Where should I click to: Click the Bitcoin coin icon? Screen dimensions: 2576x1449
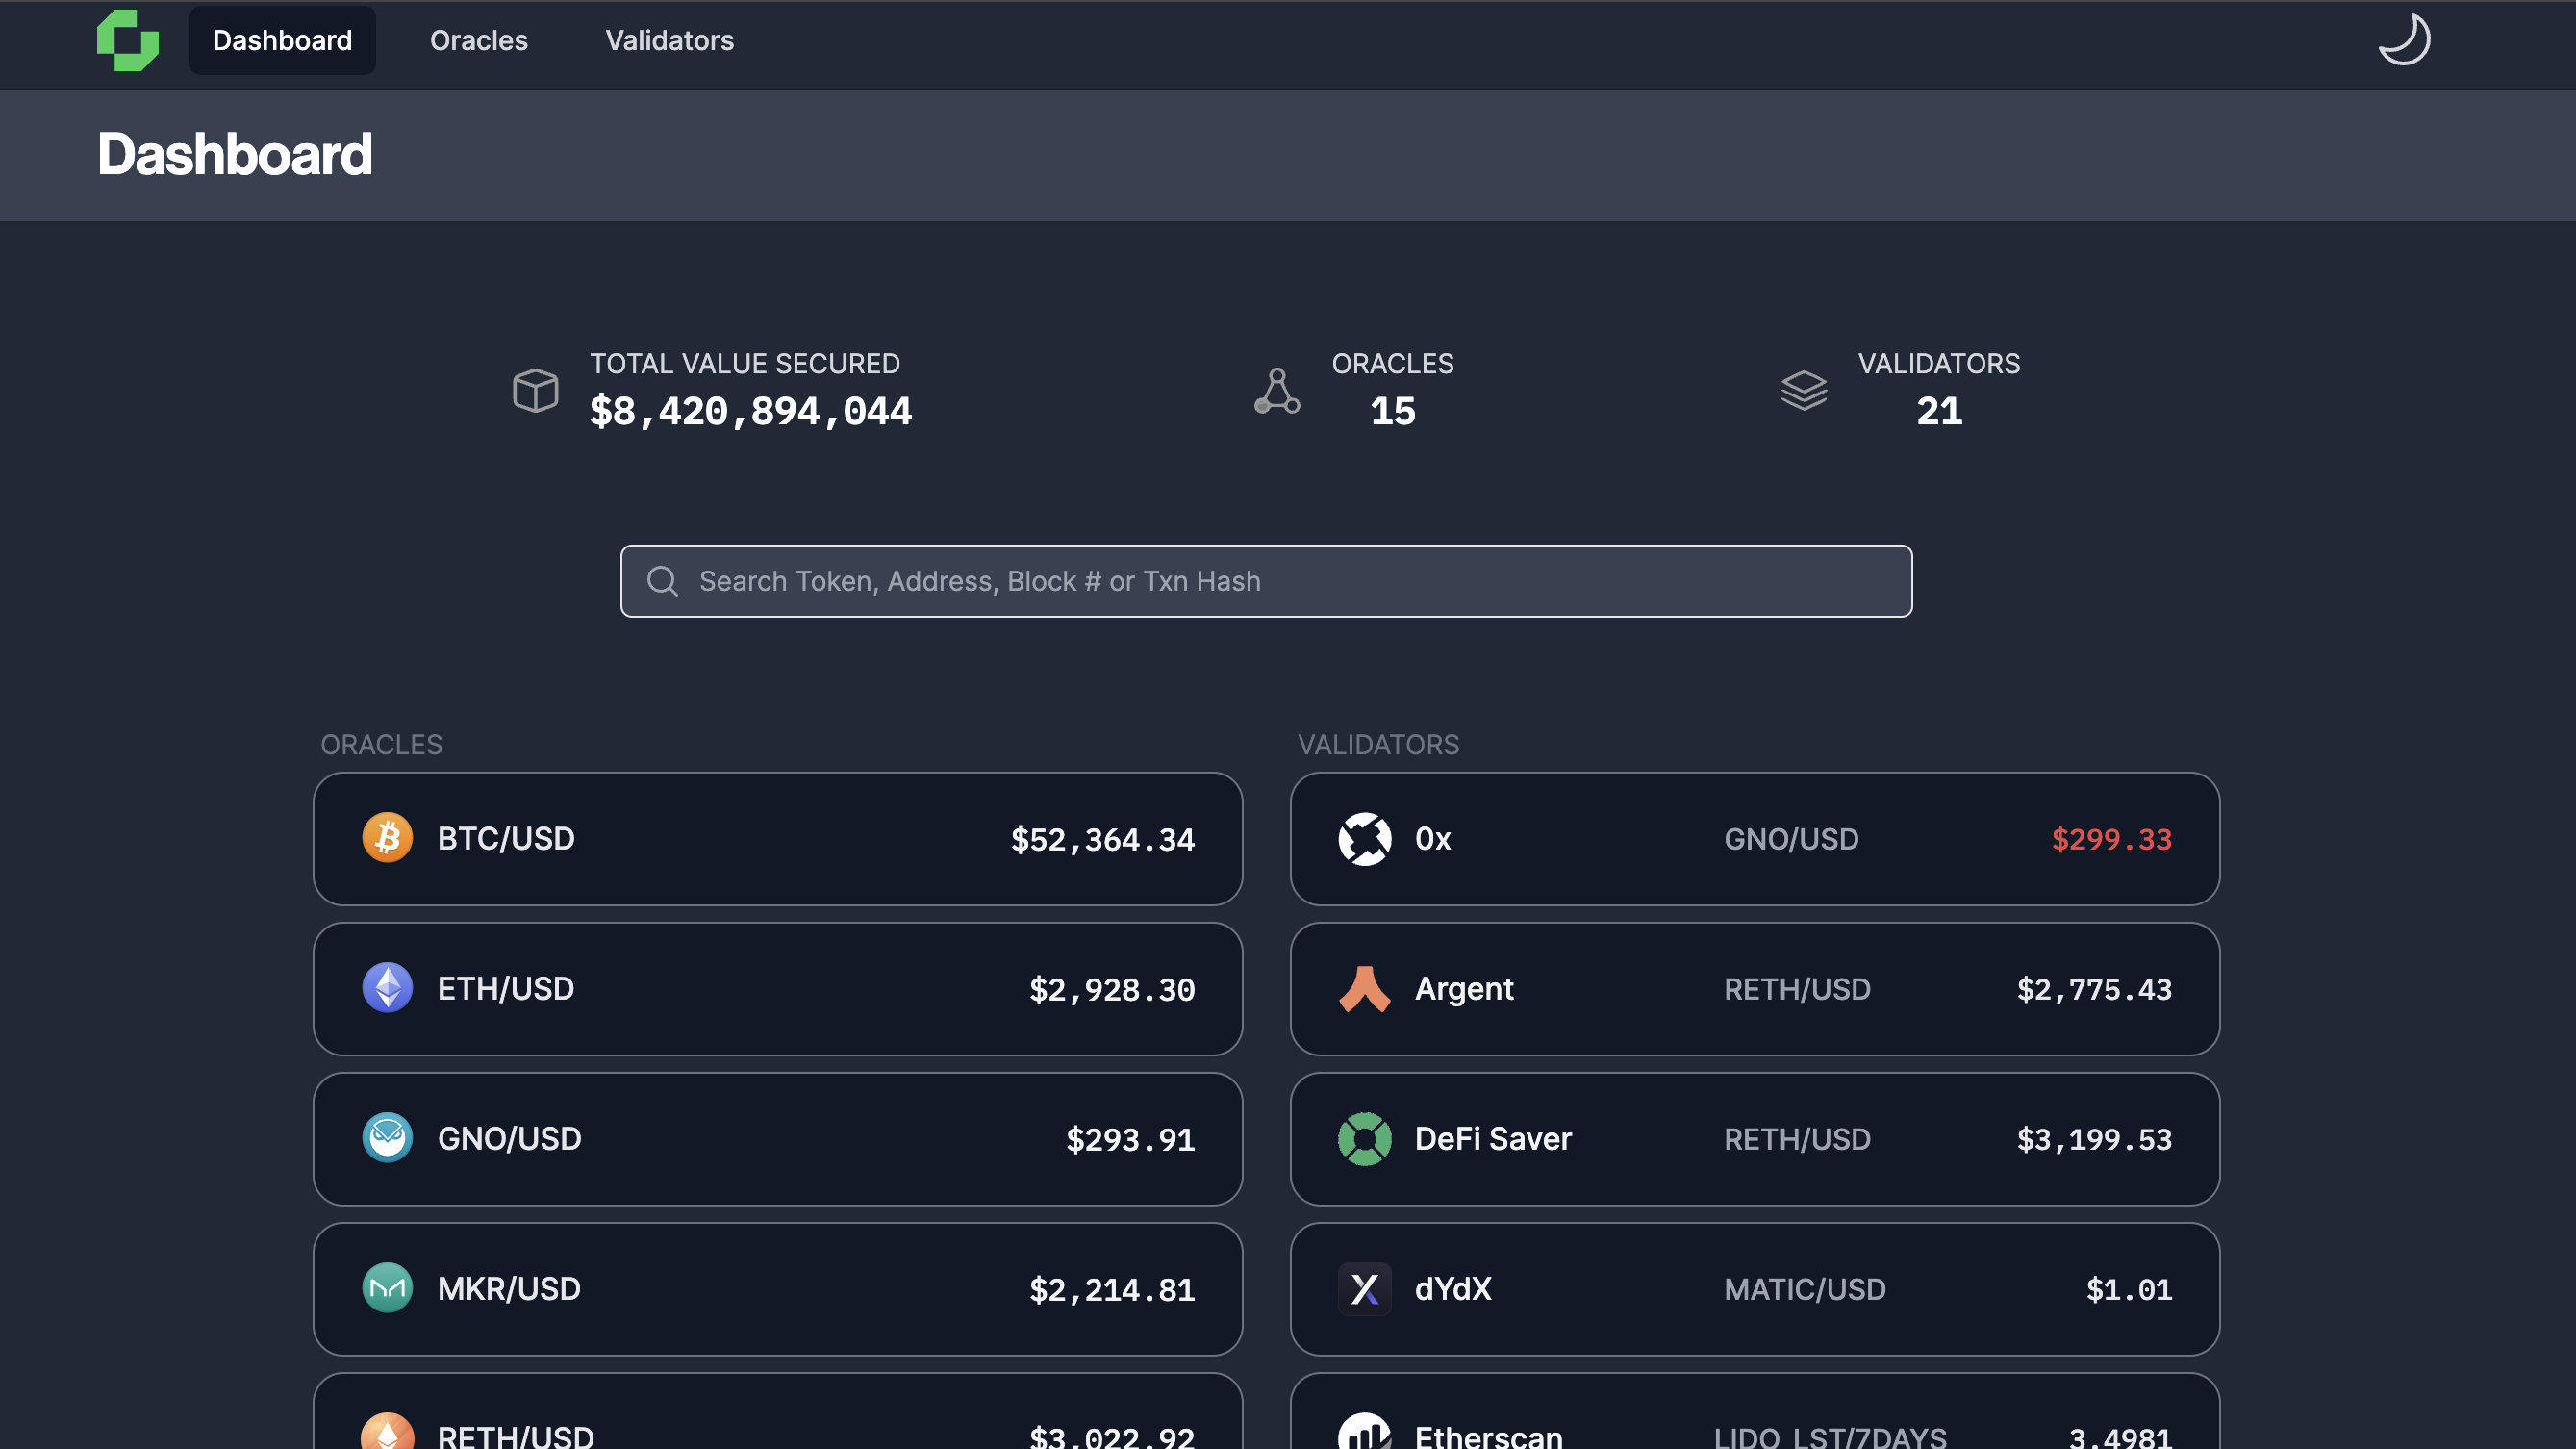click(387, 838)
